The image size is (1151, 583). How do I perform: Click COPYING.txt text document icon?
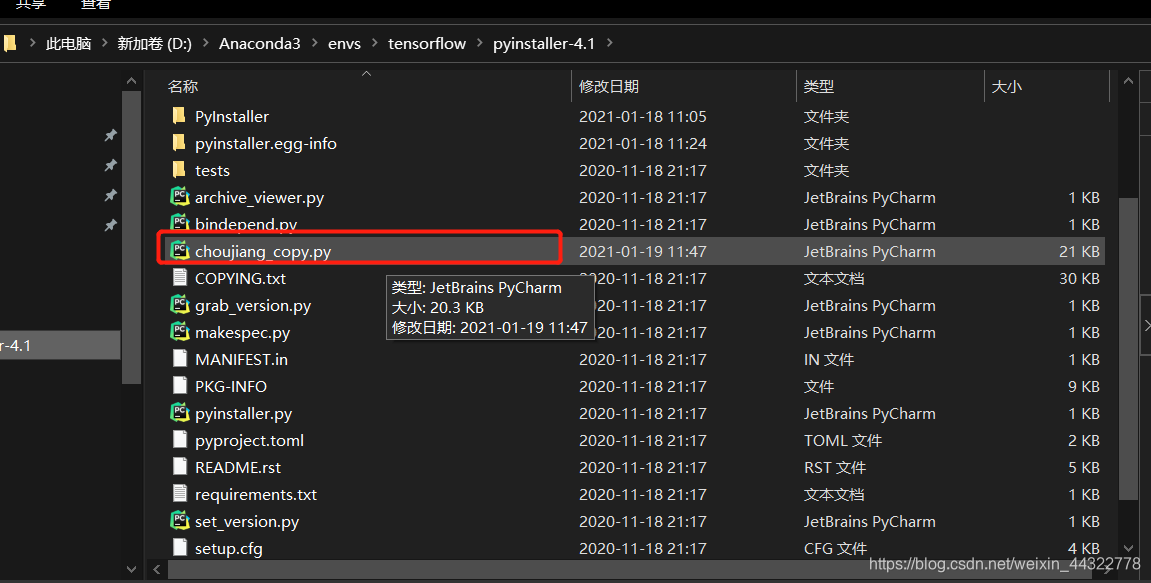point(180,278)
